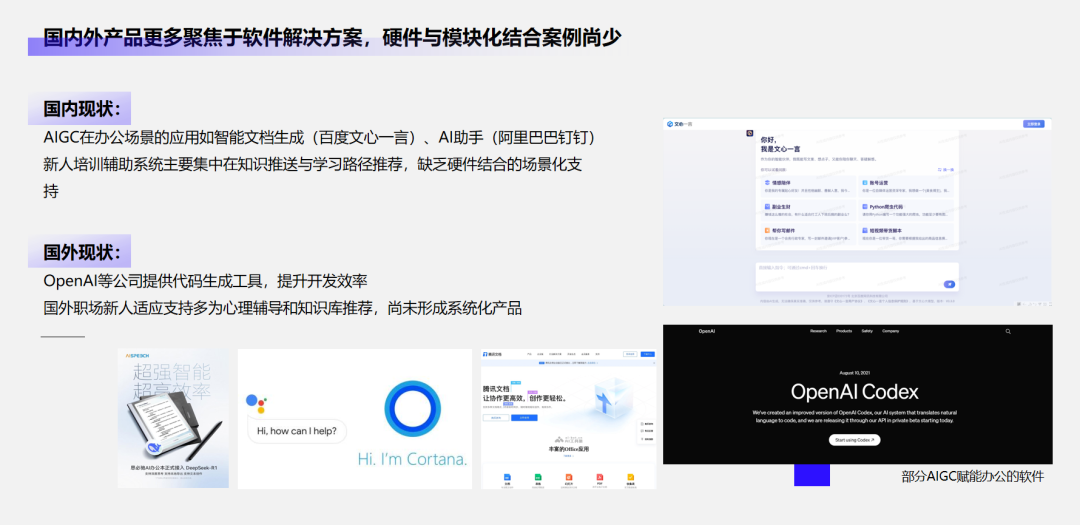Click the 腾讯文档 logo icon
Screen dimensions: 1080x525
485,354
